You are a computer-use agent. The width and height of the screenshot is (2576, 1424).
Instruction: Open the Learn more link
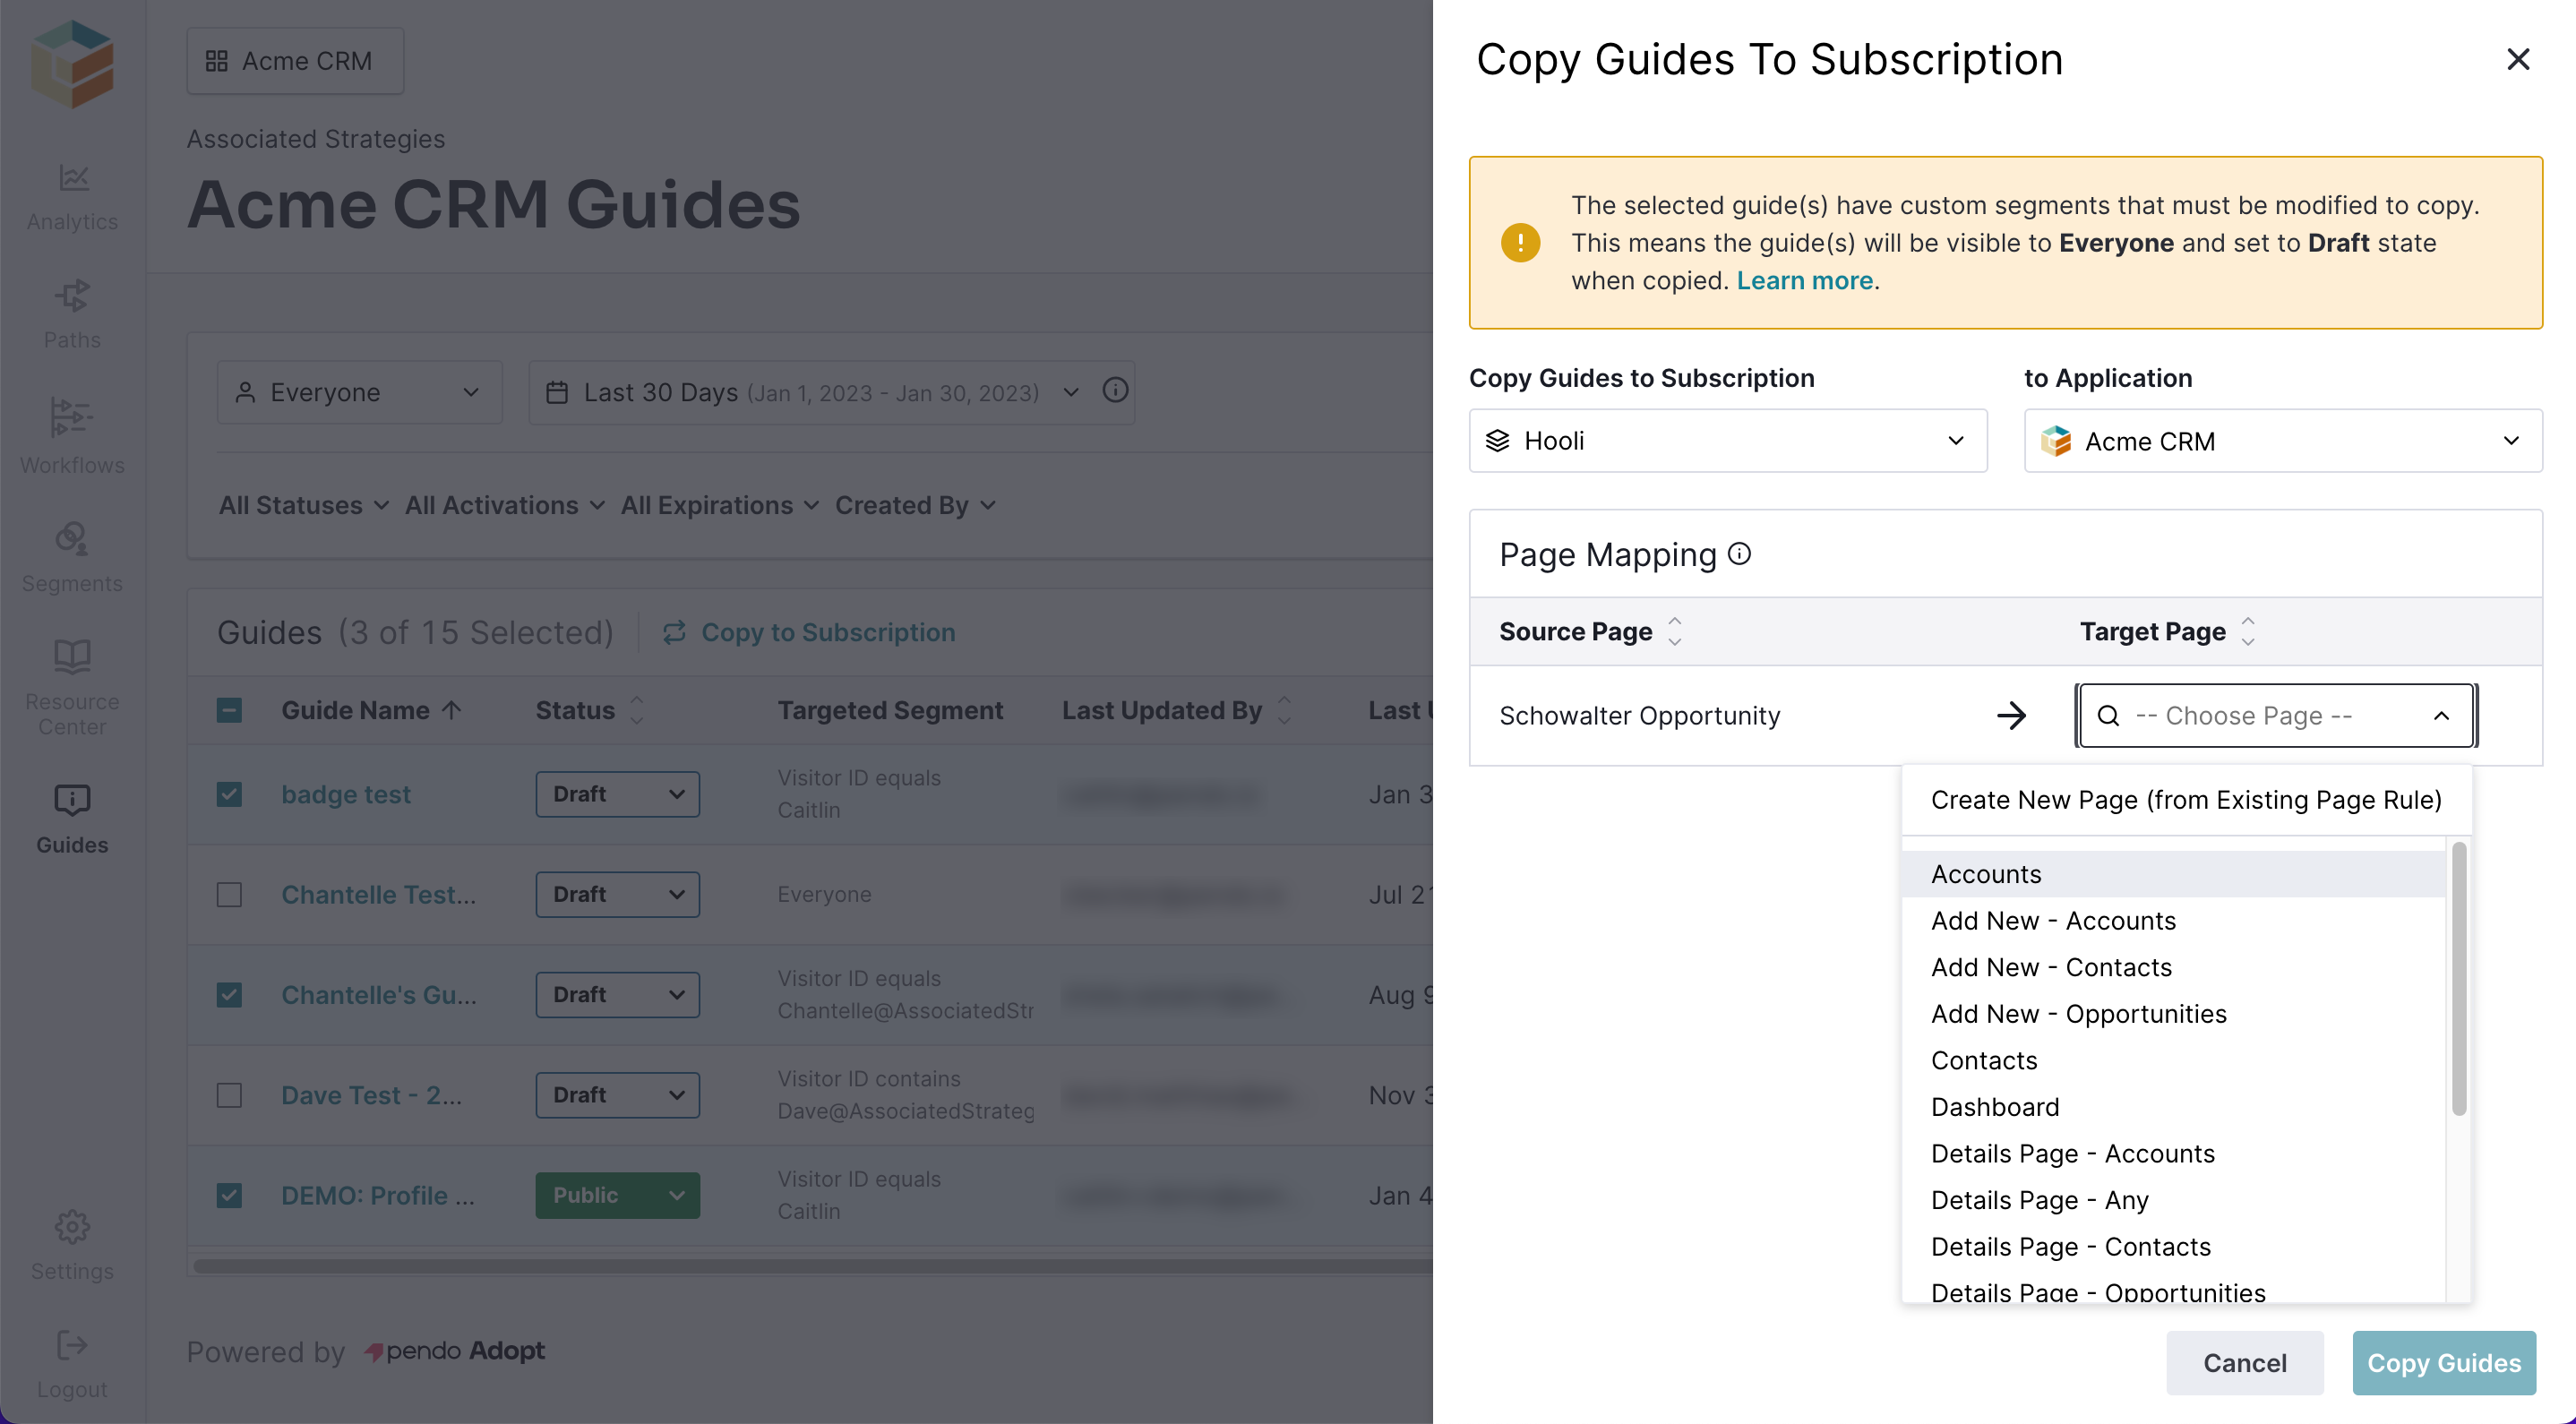pos(1804,281)
